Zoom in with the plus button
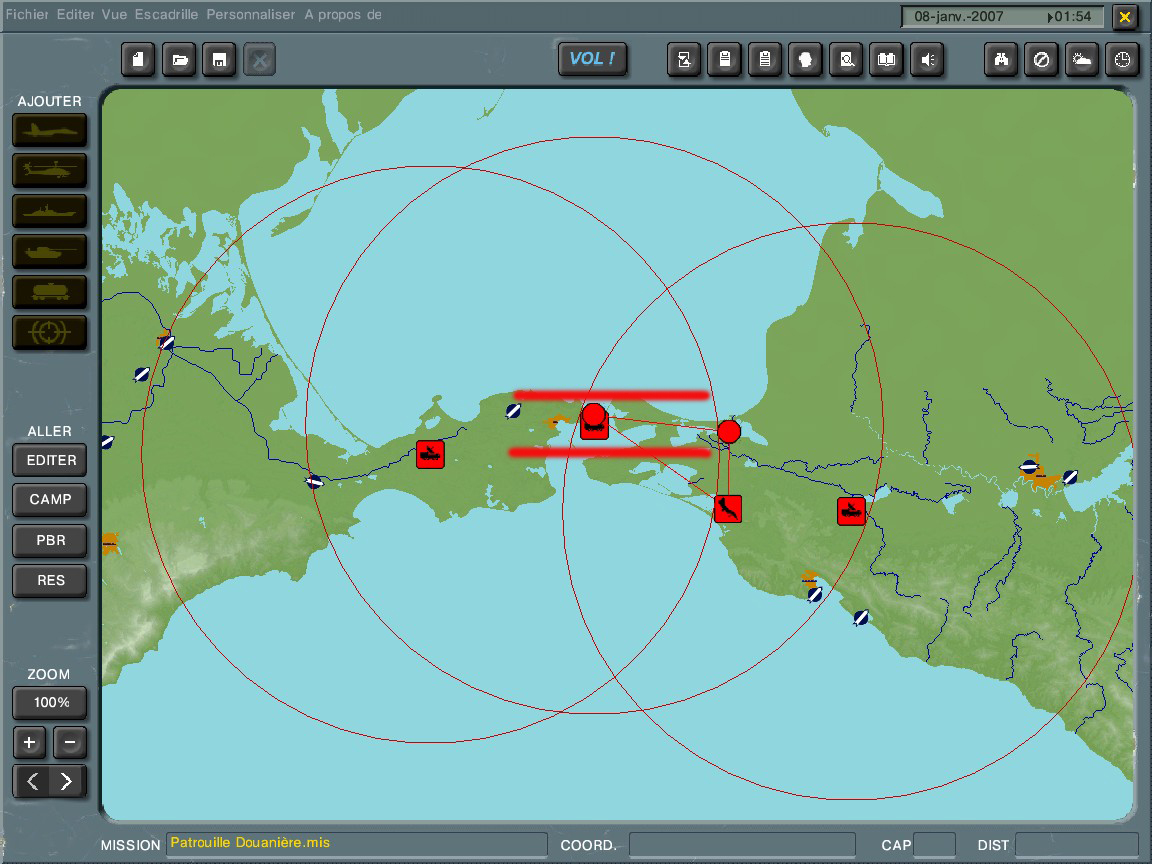This screenshot has height=864, width=1152. (29, 742)
